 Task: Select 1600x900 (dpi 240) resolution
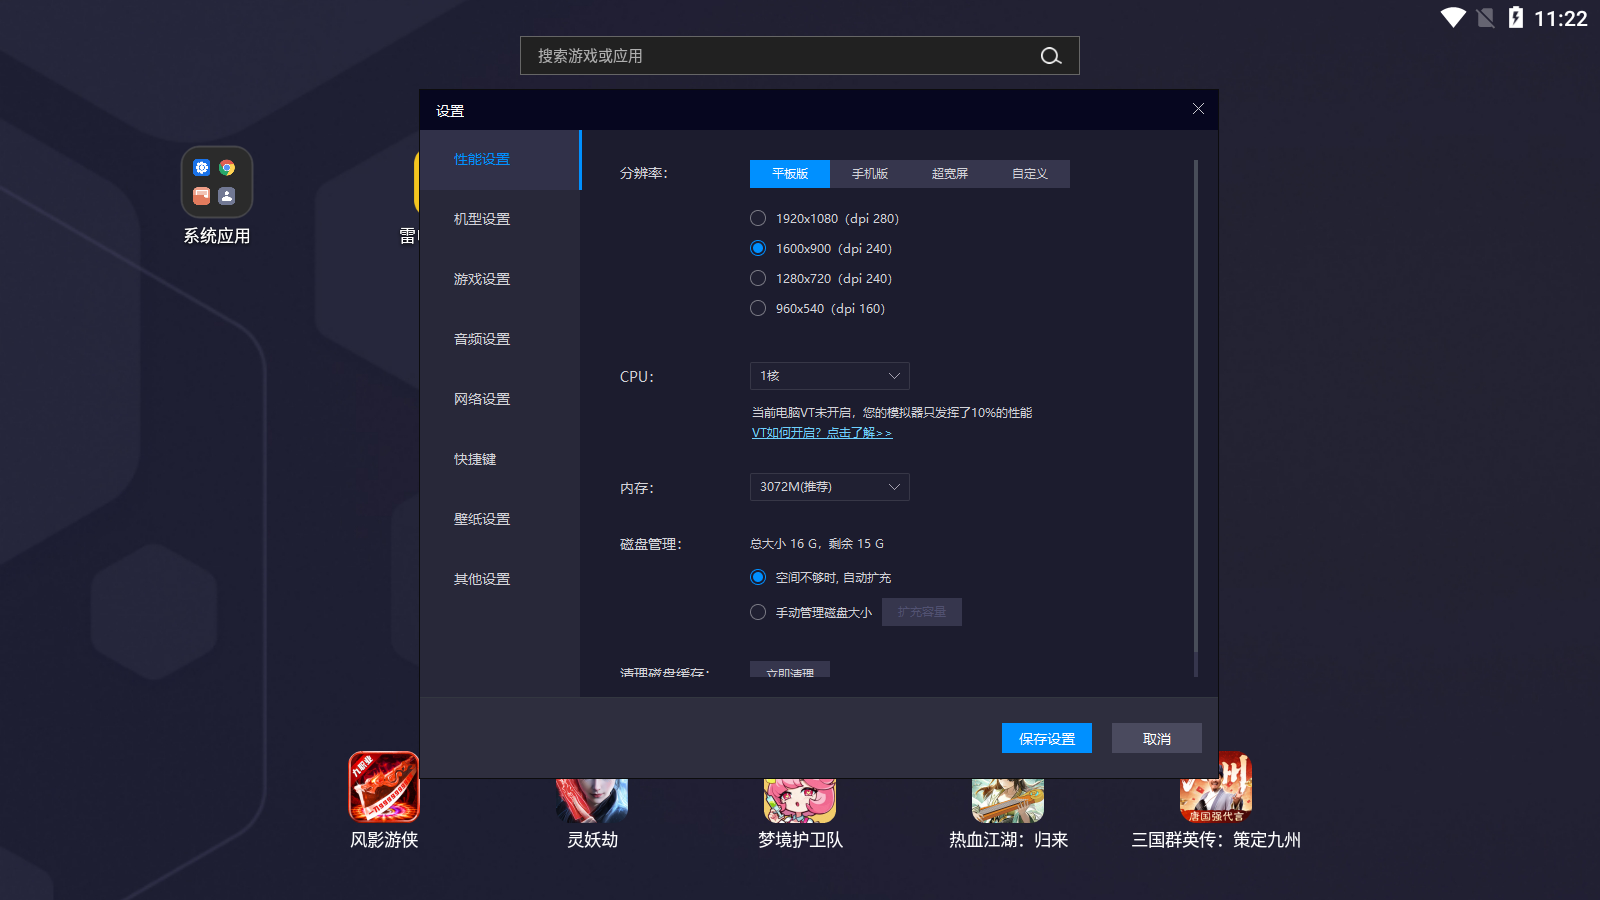click(x=758, y=248)
